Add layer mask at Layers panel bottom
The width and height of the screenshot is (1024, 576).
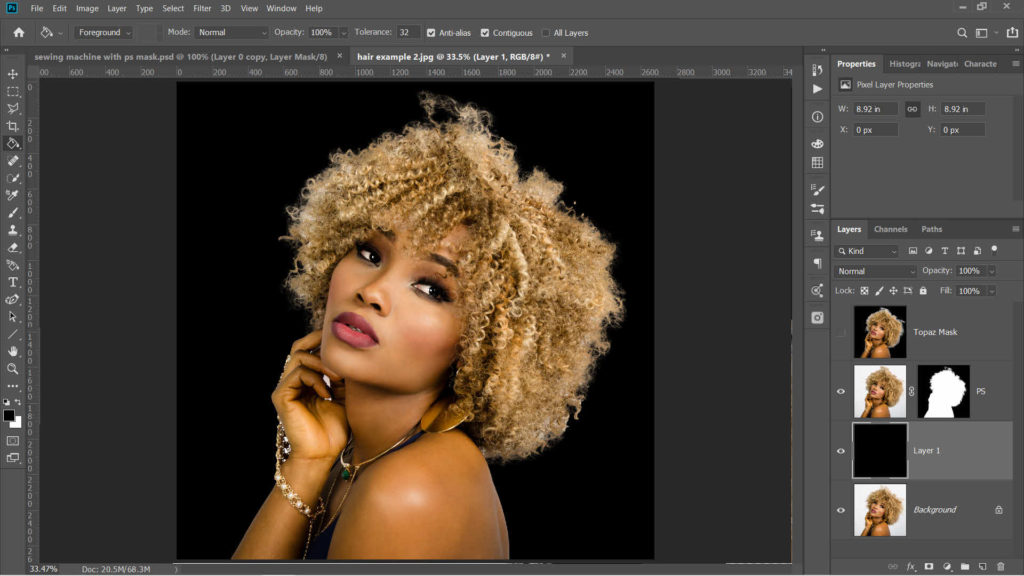pos(929,566)
